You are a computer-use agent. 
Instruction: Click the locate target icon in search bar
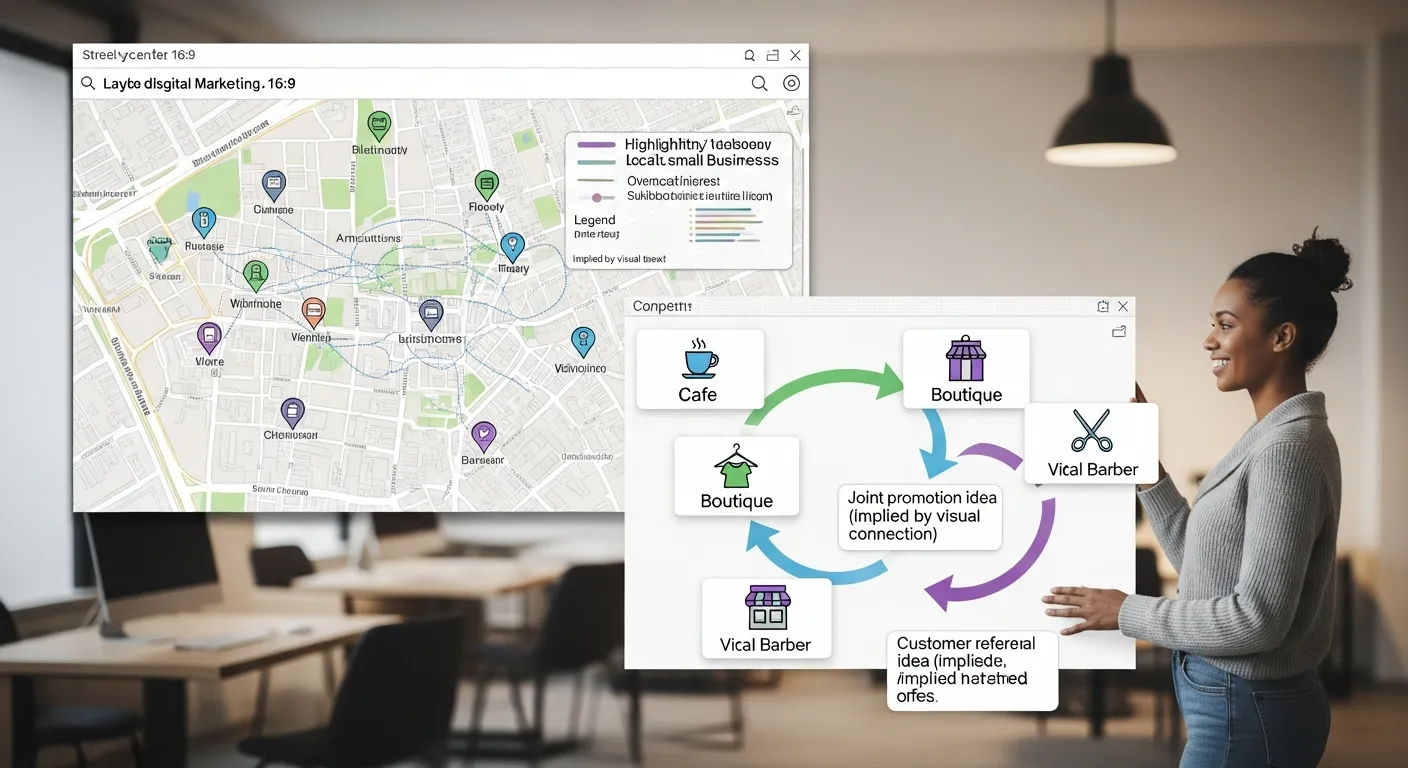(791, 84)
